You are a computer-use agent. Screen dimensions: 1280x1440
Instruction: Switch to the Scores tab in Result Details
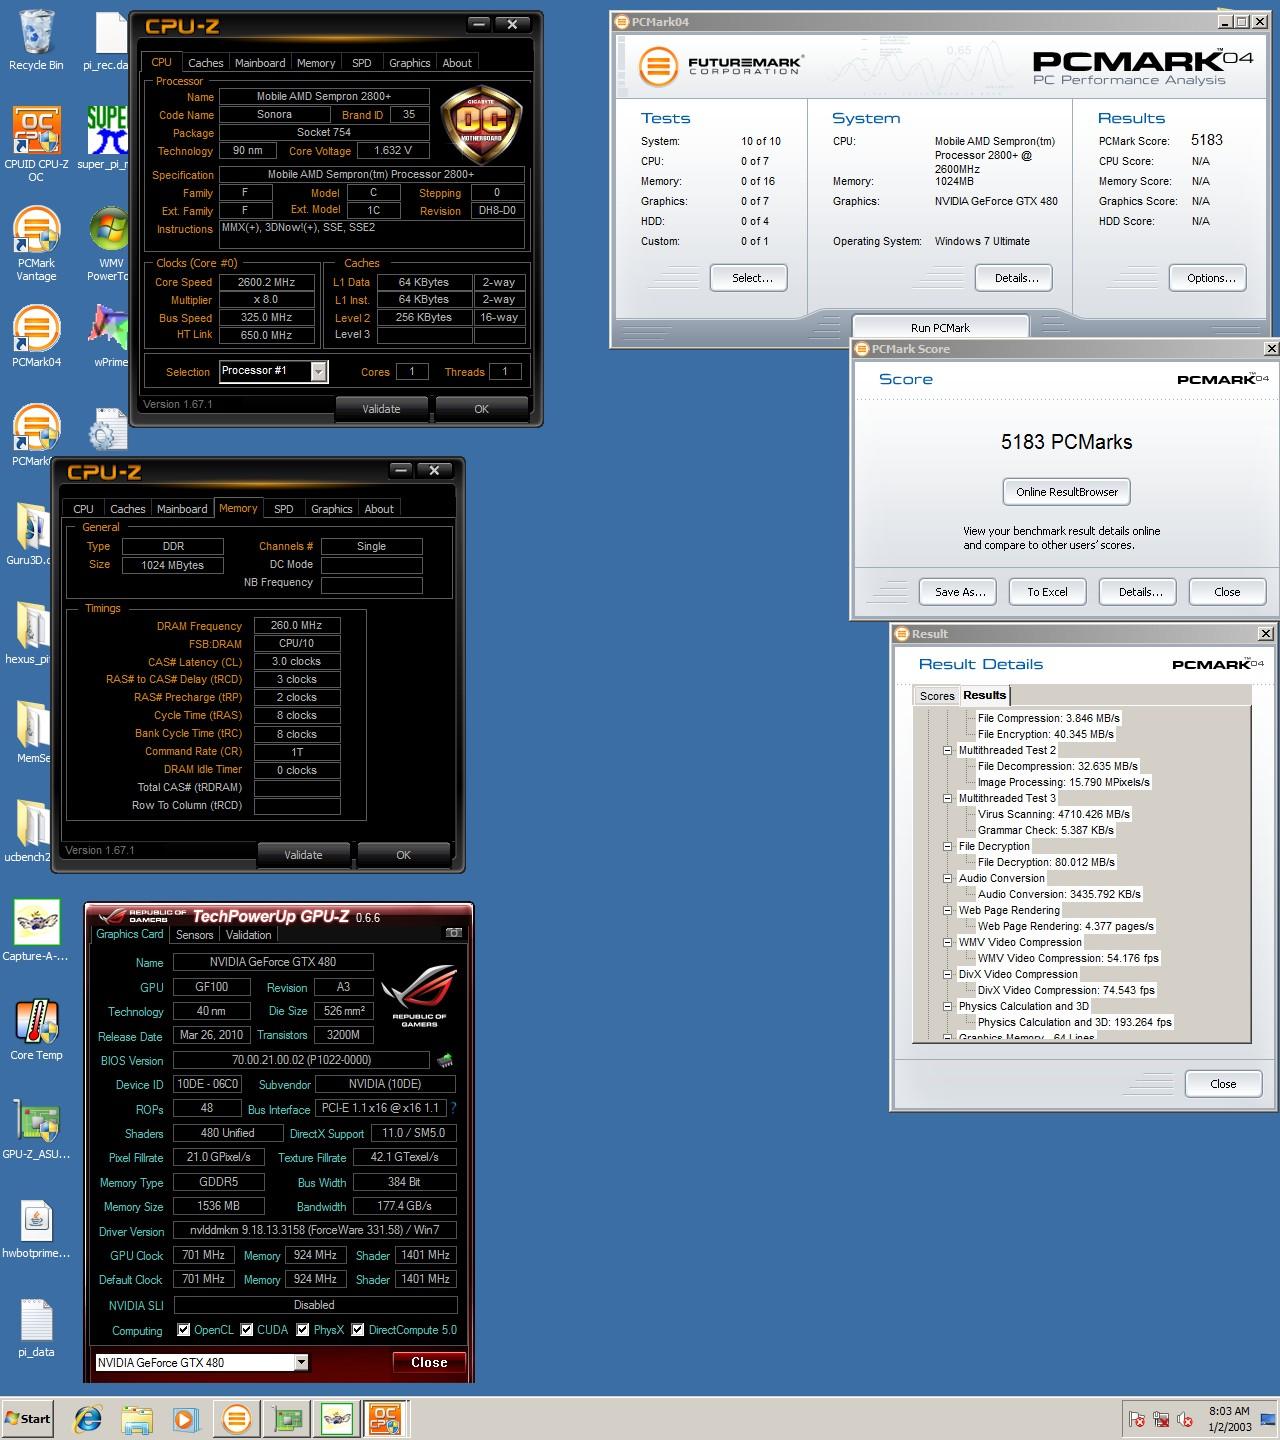(x=937, y=696)
